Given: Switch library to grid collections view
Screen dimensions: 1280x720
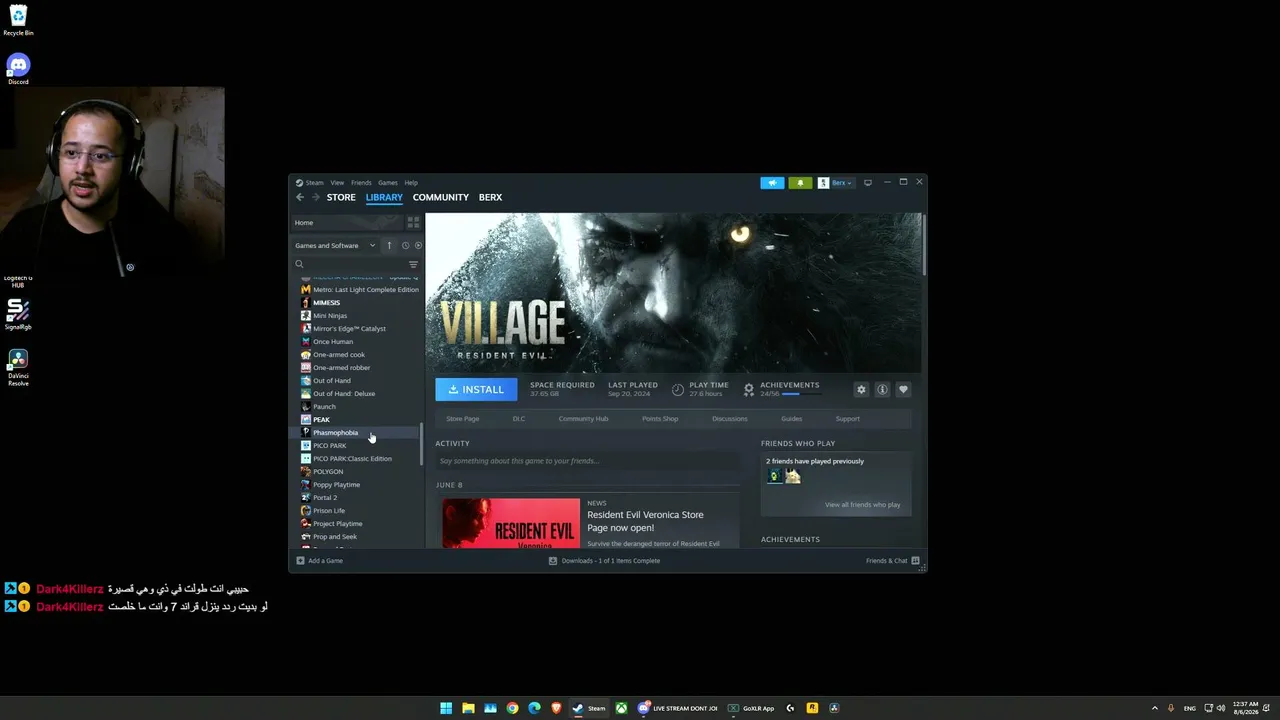Looking at the screenshot, I should point(413,223).
